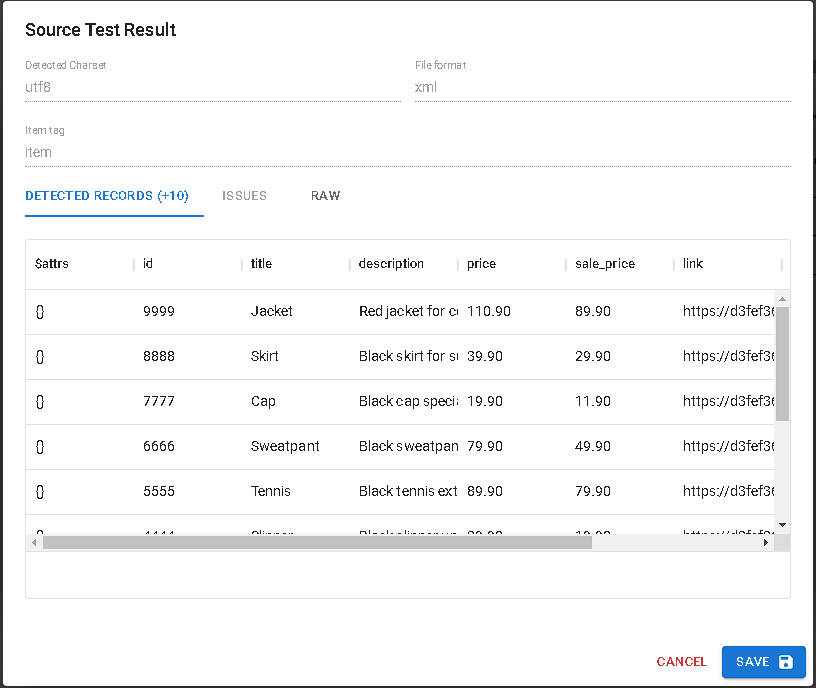Click the save disk icon
The image size is (816, 688).
click(785, 662)
